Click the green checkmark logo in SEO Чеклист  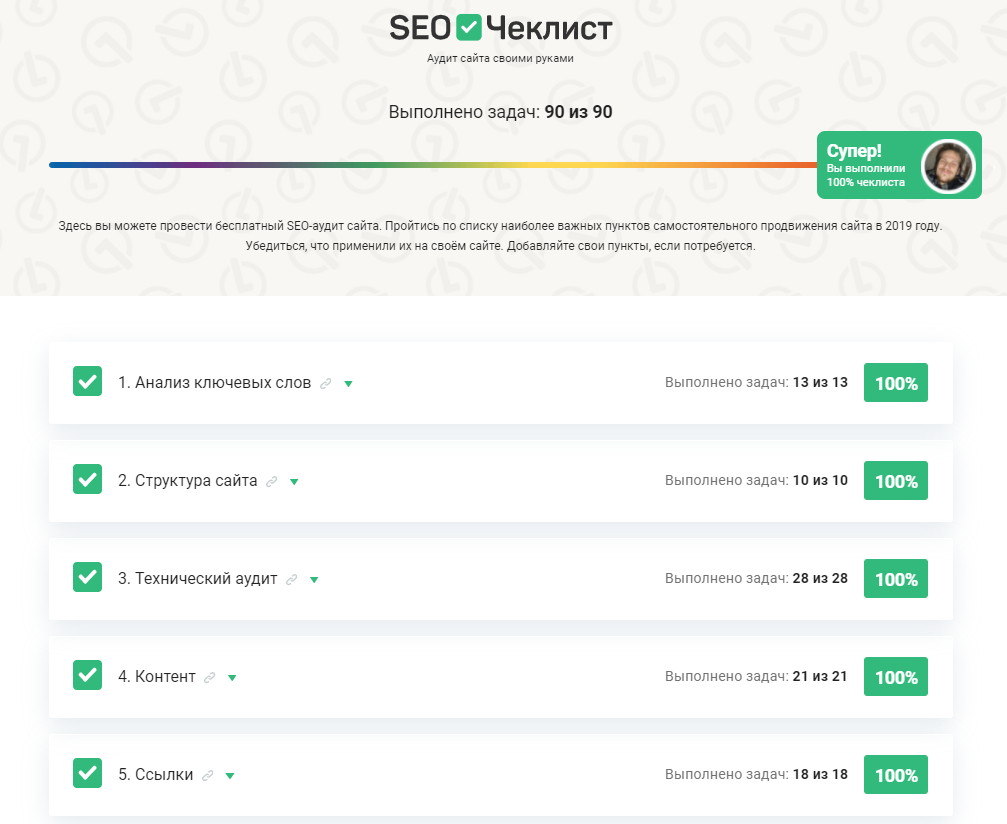pos(468,28)
